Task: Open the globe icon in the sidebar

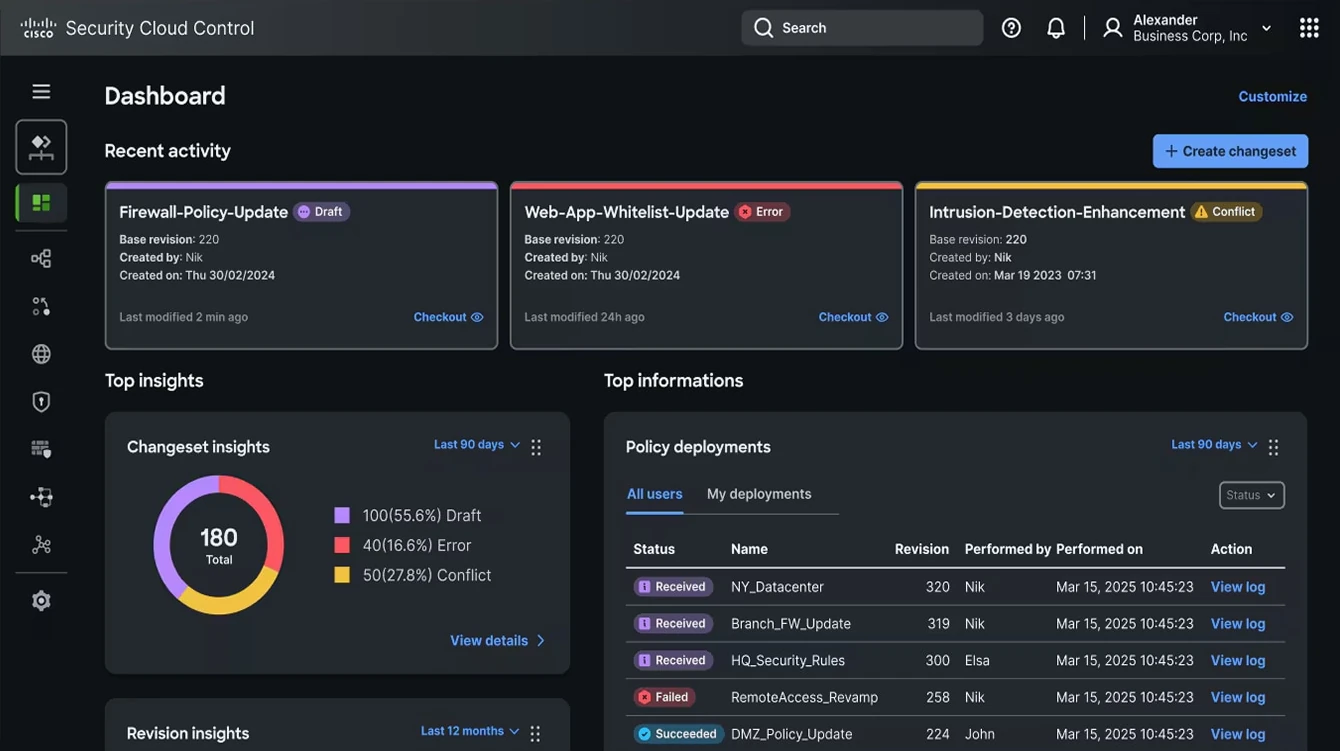Action: point(41,354)
